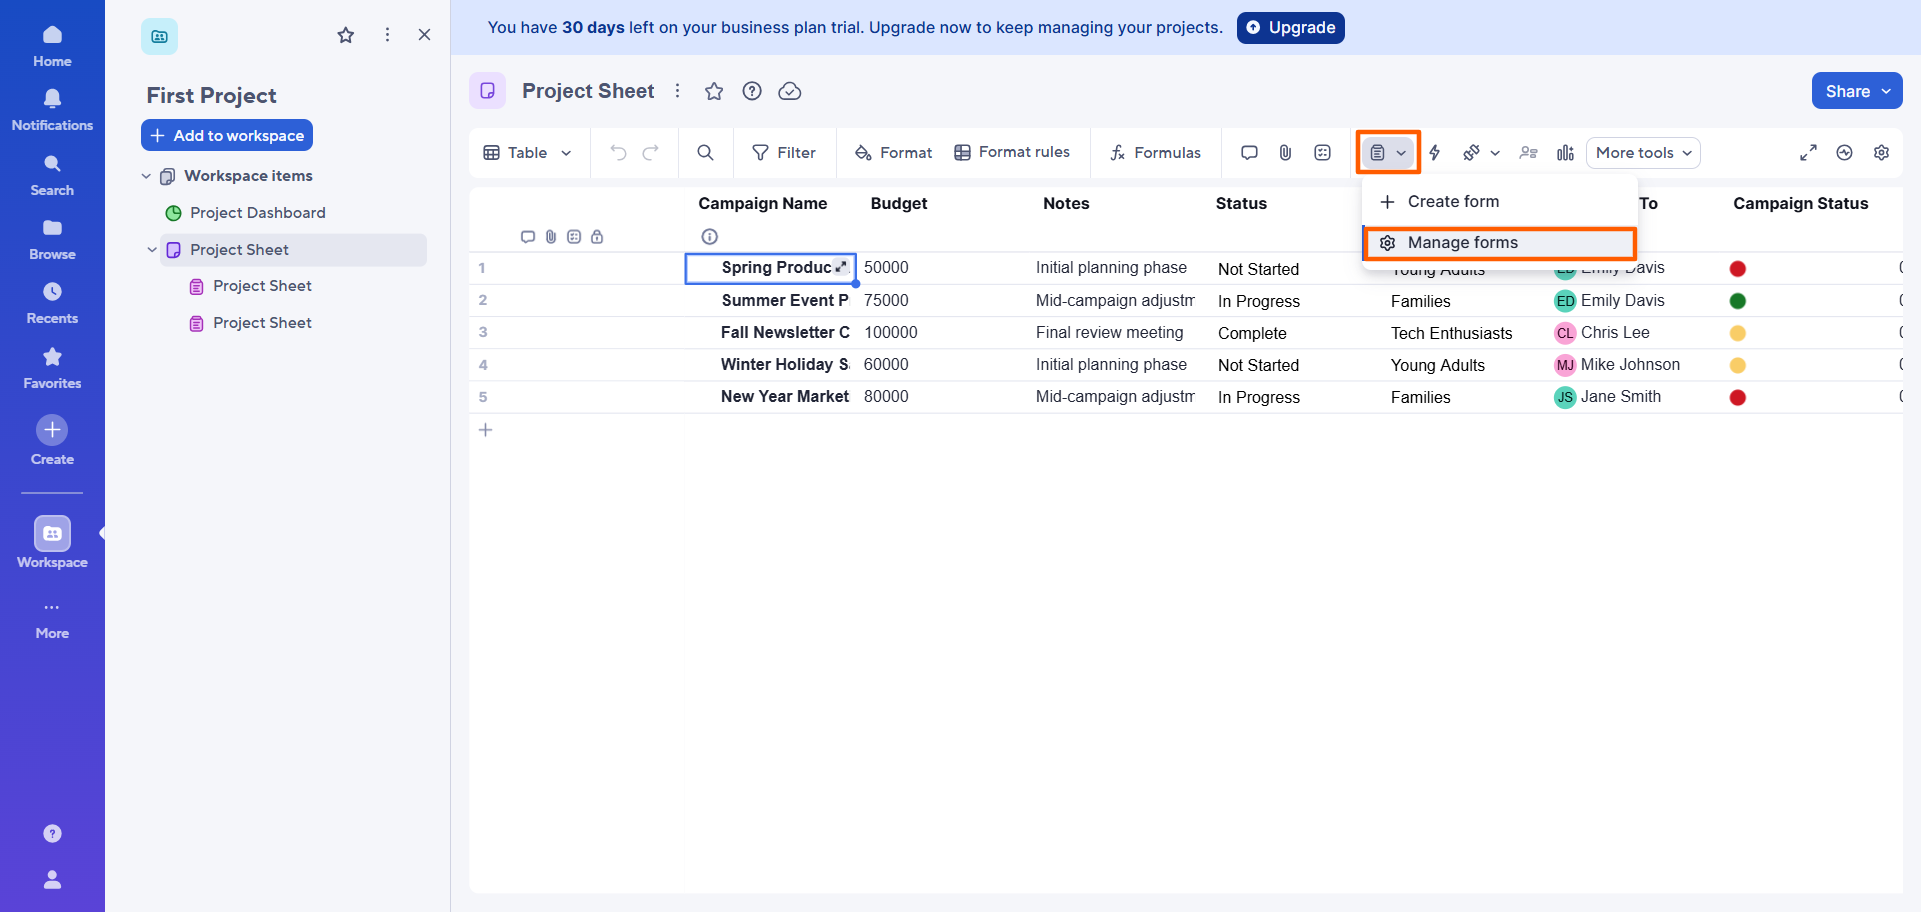Go to Home in sidebar
The image size is (1921, 912).
pos(52,47)
